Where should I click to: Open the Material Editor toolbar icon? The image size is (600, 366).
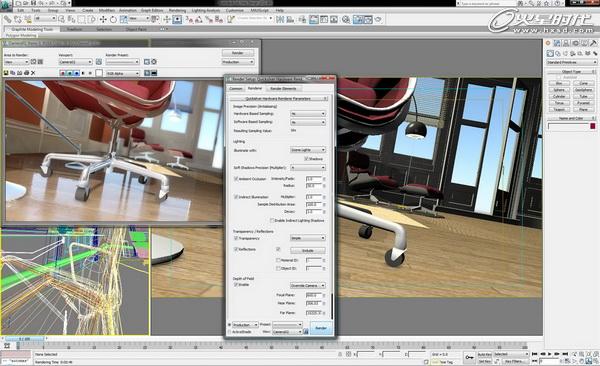click(346, 19)
